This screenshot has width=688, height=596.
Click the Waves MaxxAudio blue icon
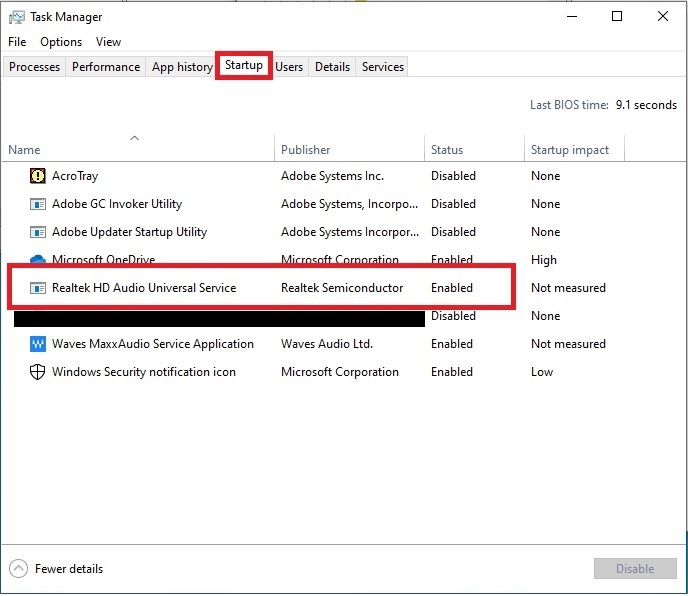[x=38, y=344]
